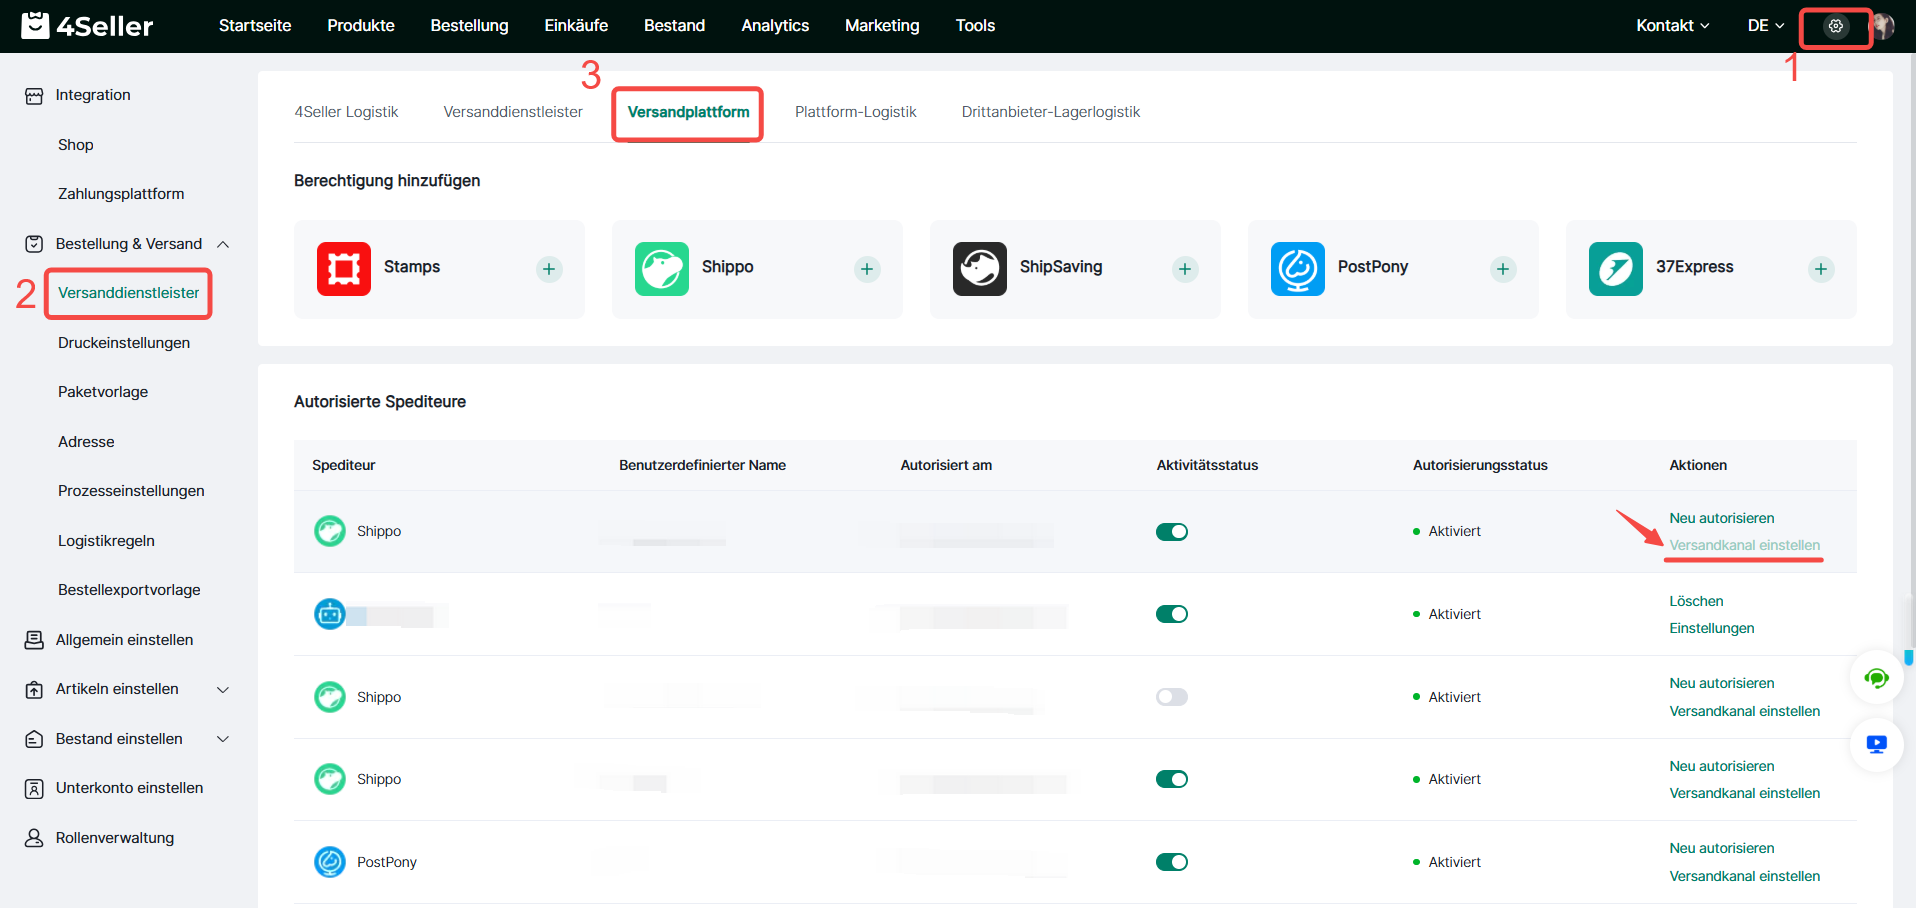The image size is (1916, 908).
Task: Click the plus icon on Stamps card
Action: [549, 269]
